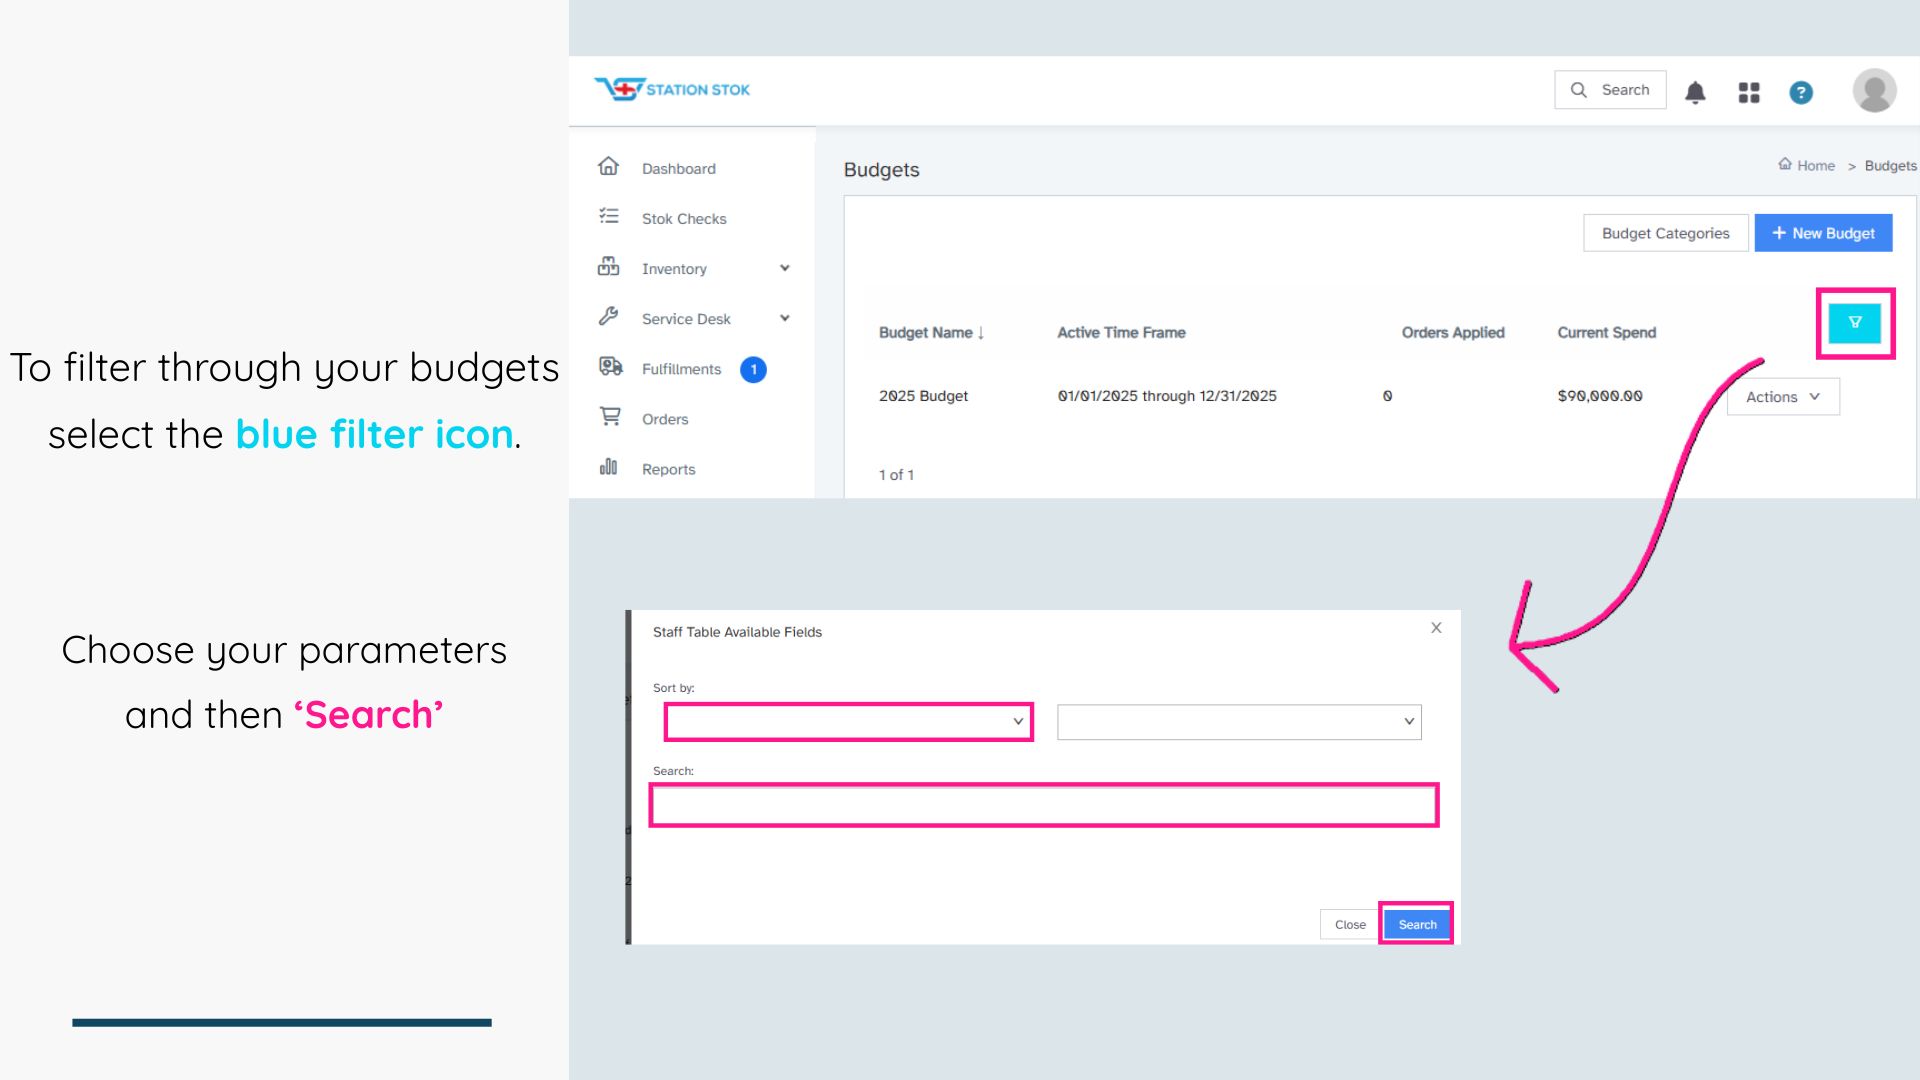1920x1080 pixels.
Task: Open the Actions dropdown for 2025 Budget
Action: point(1782,397)
